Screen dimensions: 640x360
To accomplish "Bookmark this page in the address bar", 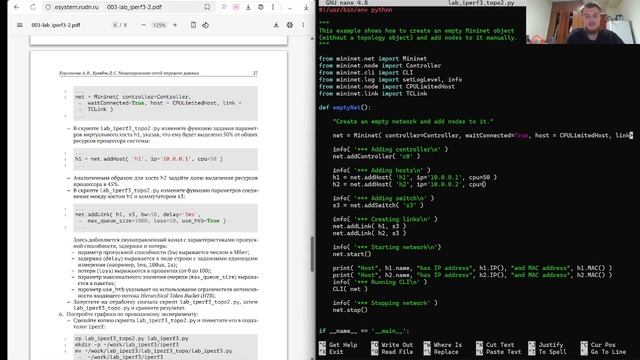I will coord(207,7).
